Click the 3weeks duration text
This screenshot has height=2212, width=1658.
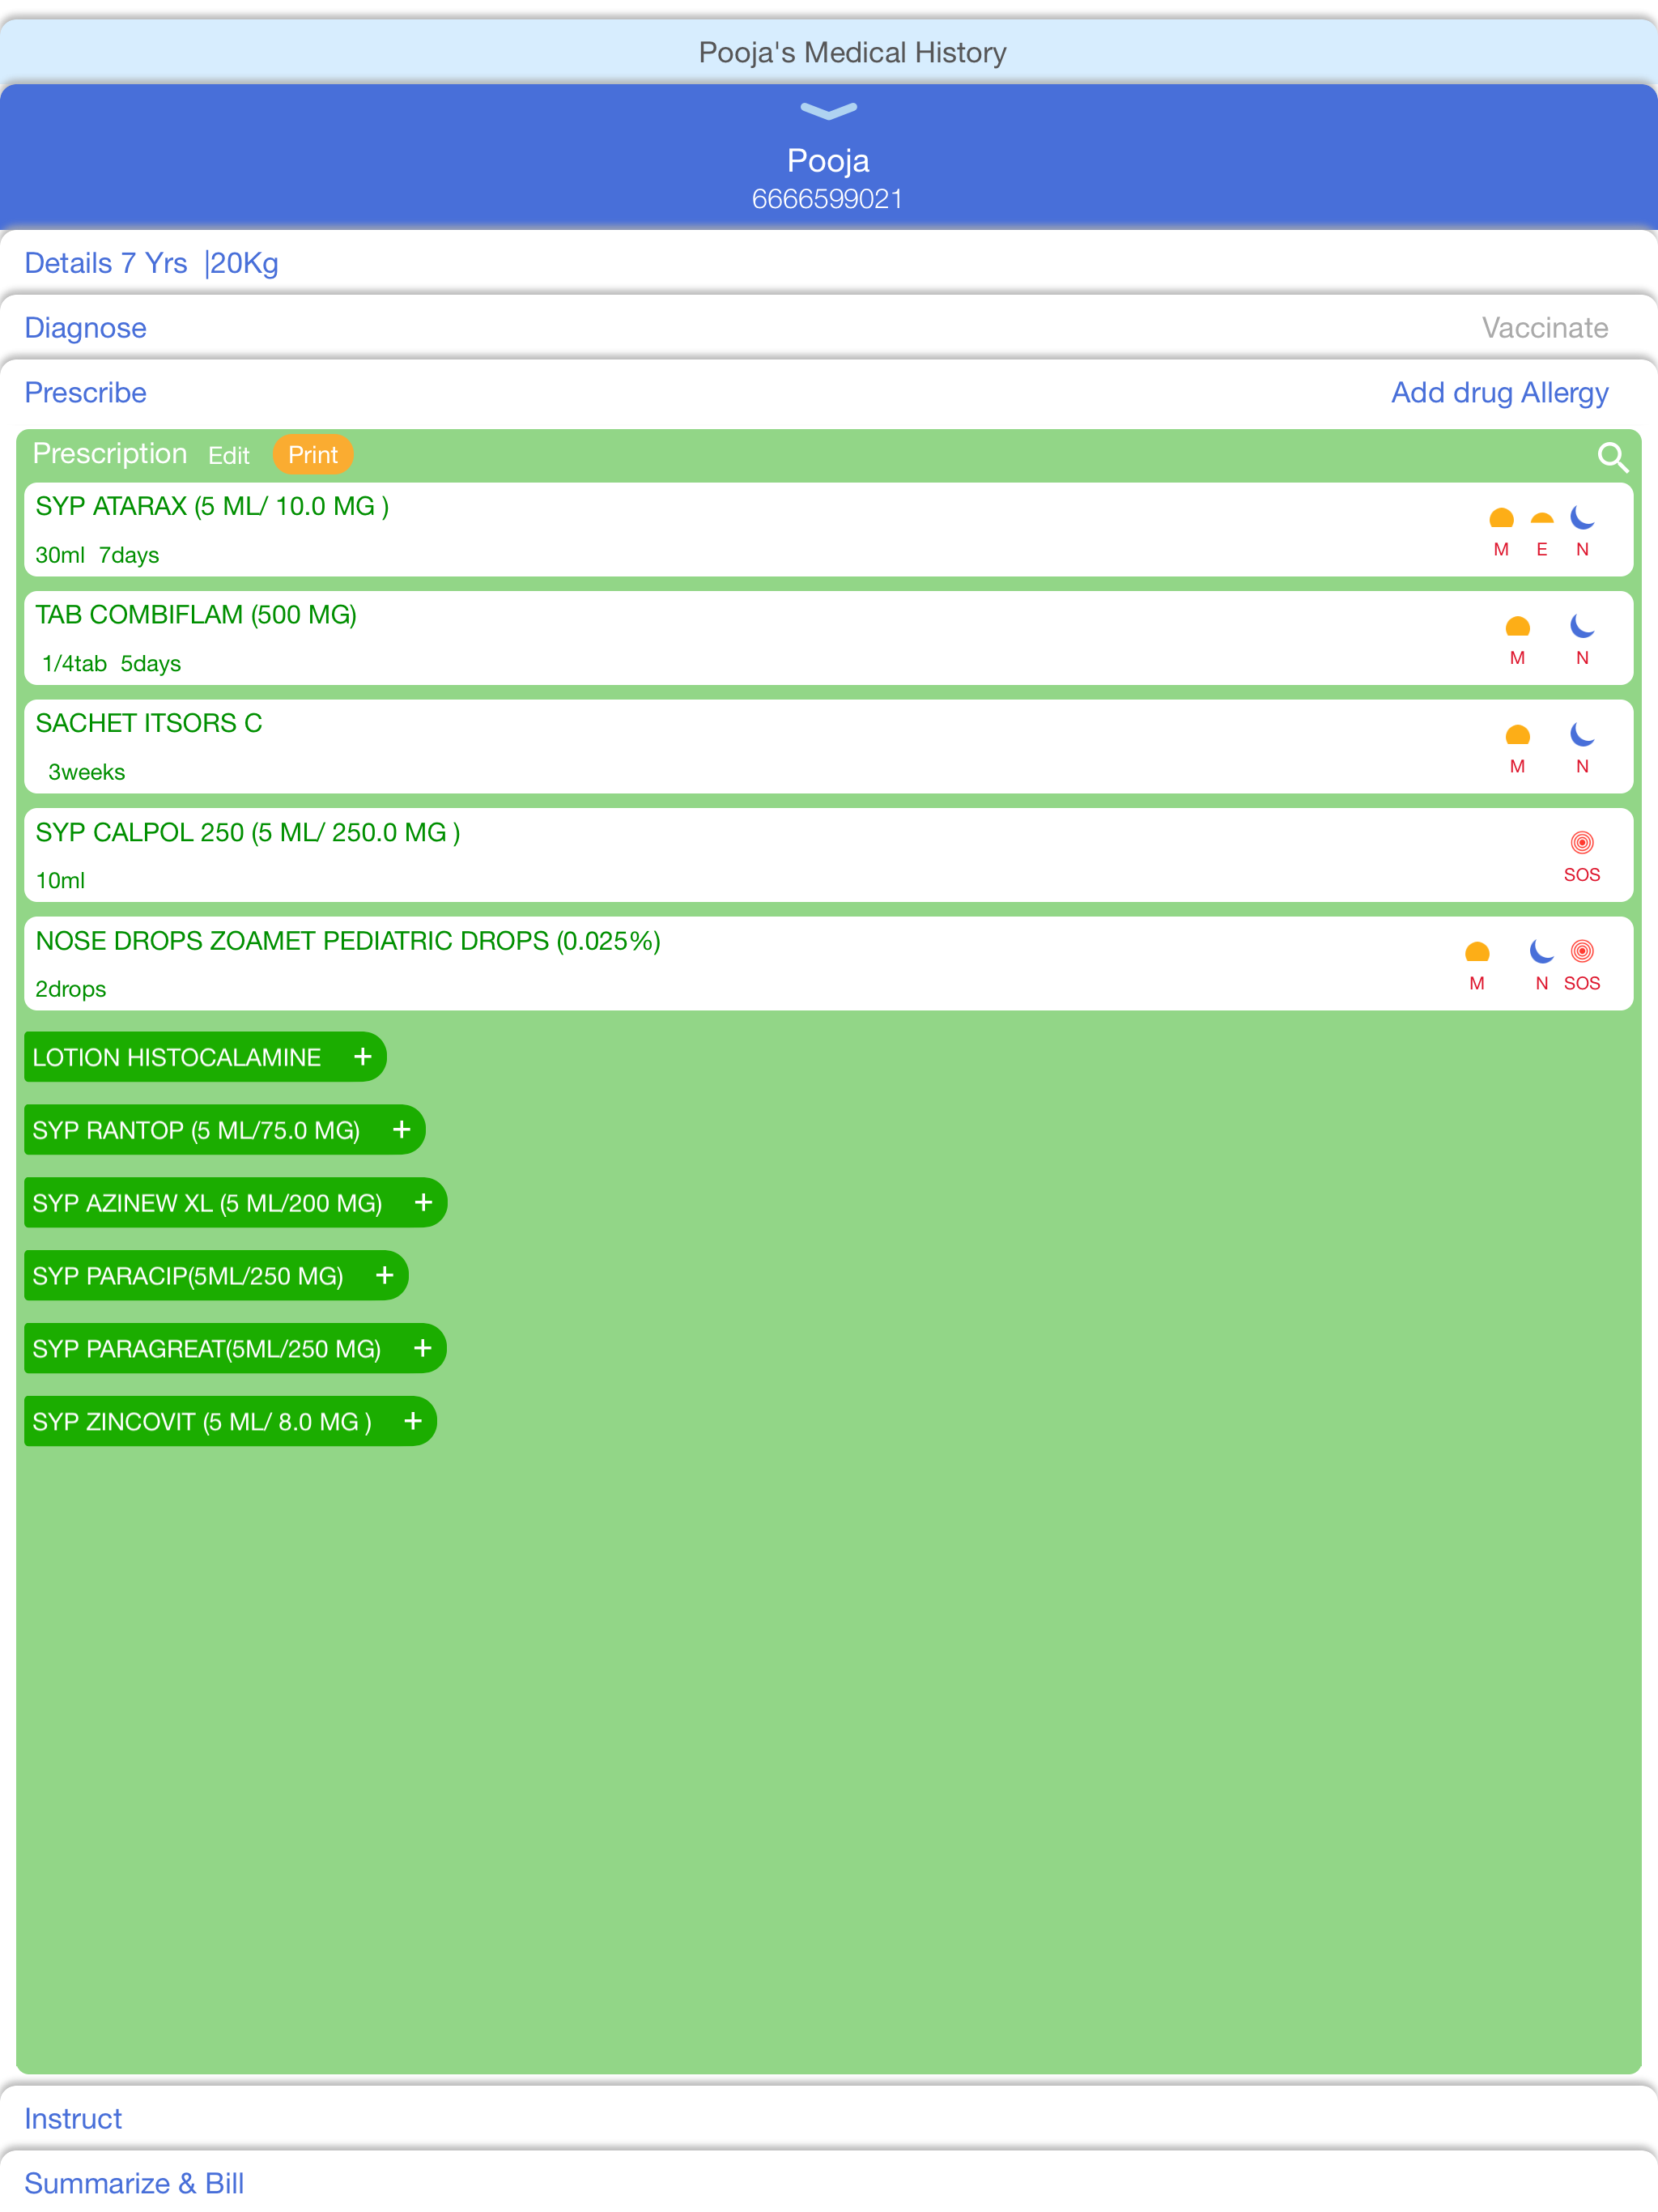[x=87, y=772]
